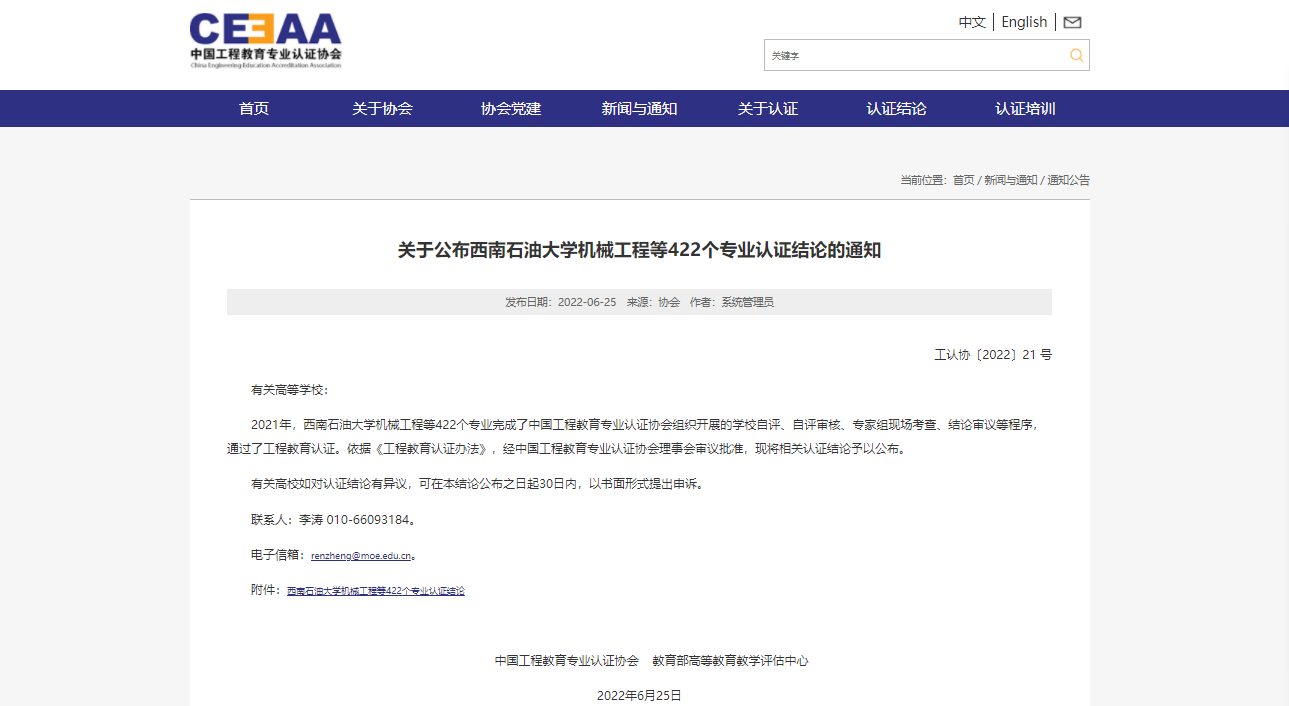Viewport: 1289px width, 706px height.
Task: Open the 关于认证 menu
Action: pyautogui.click(x=768, y=109)
